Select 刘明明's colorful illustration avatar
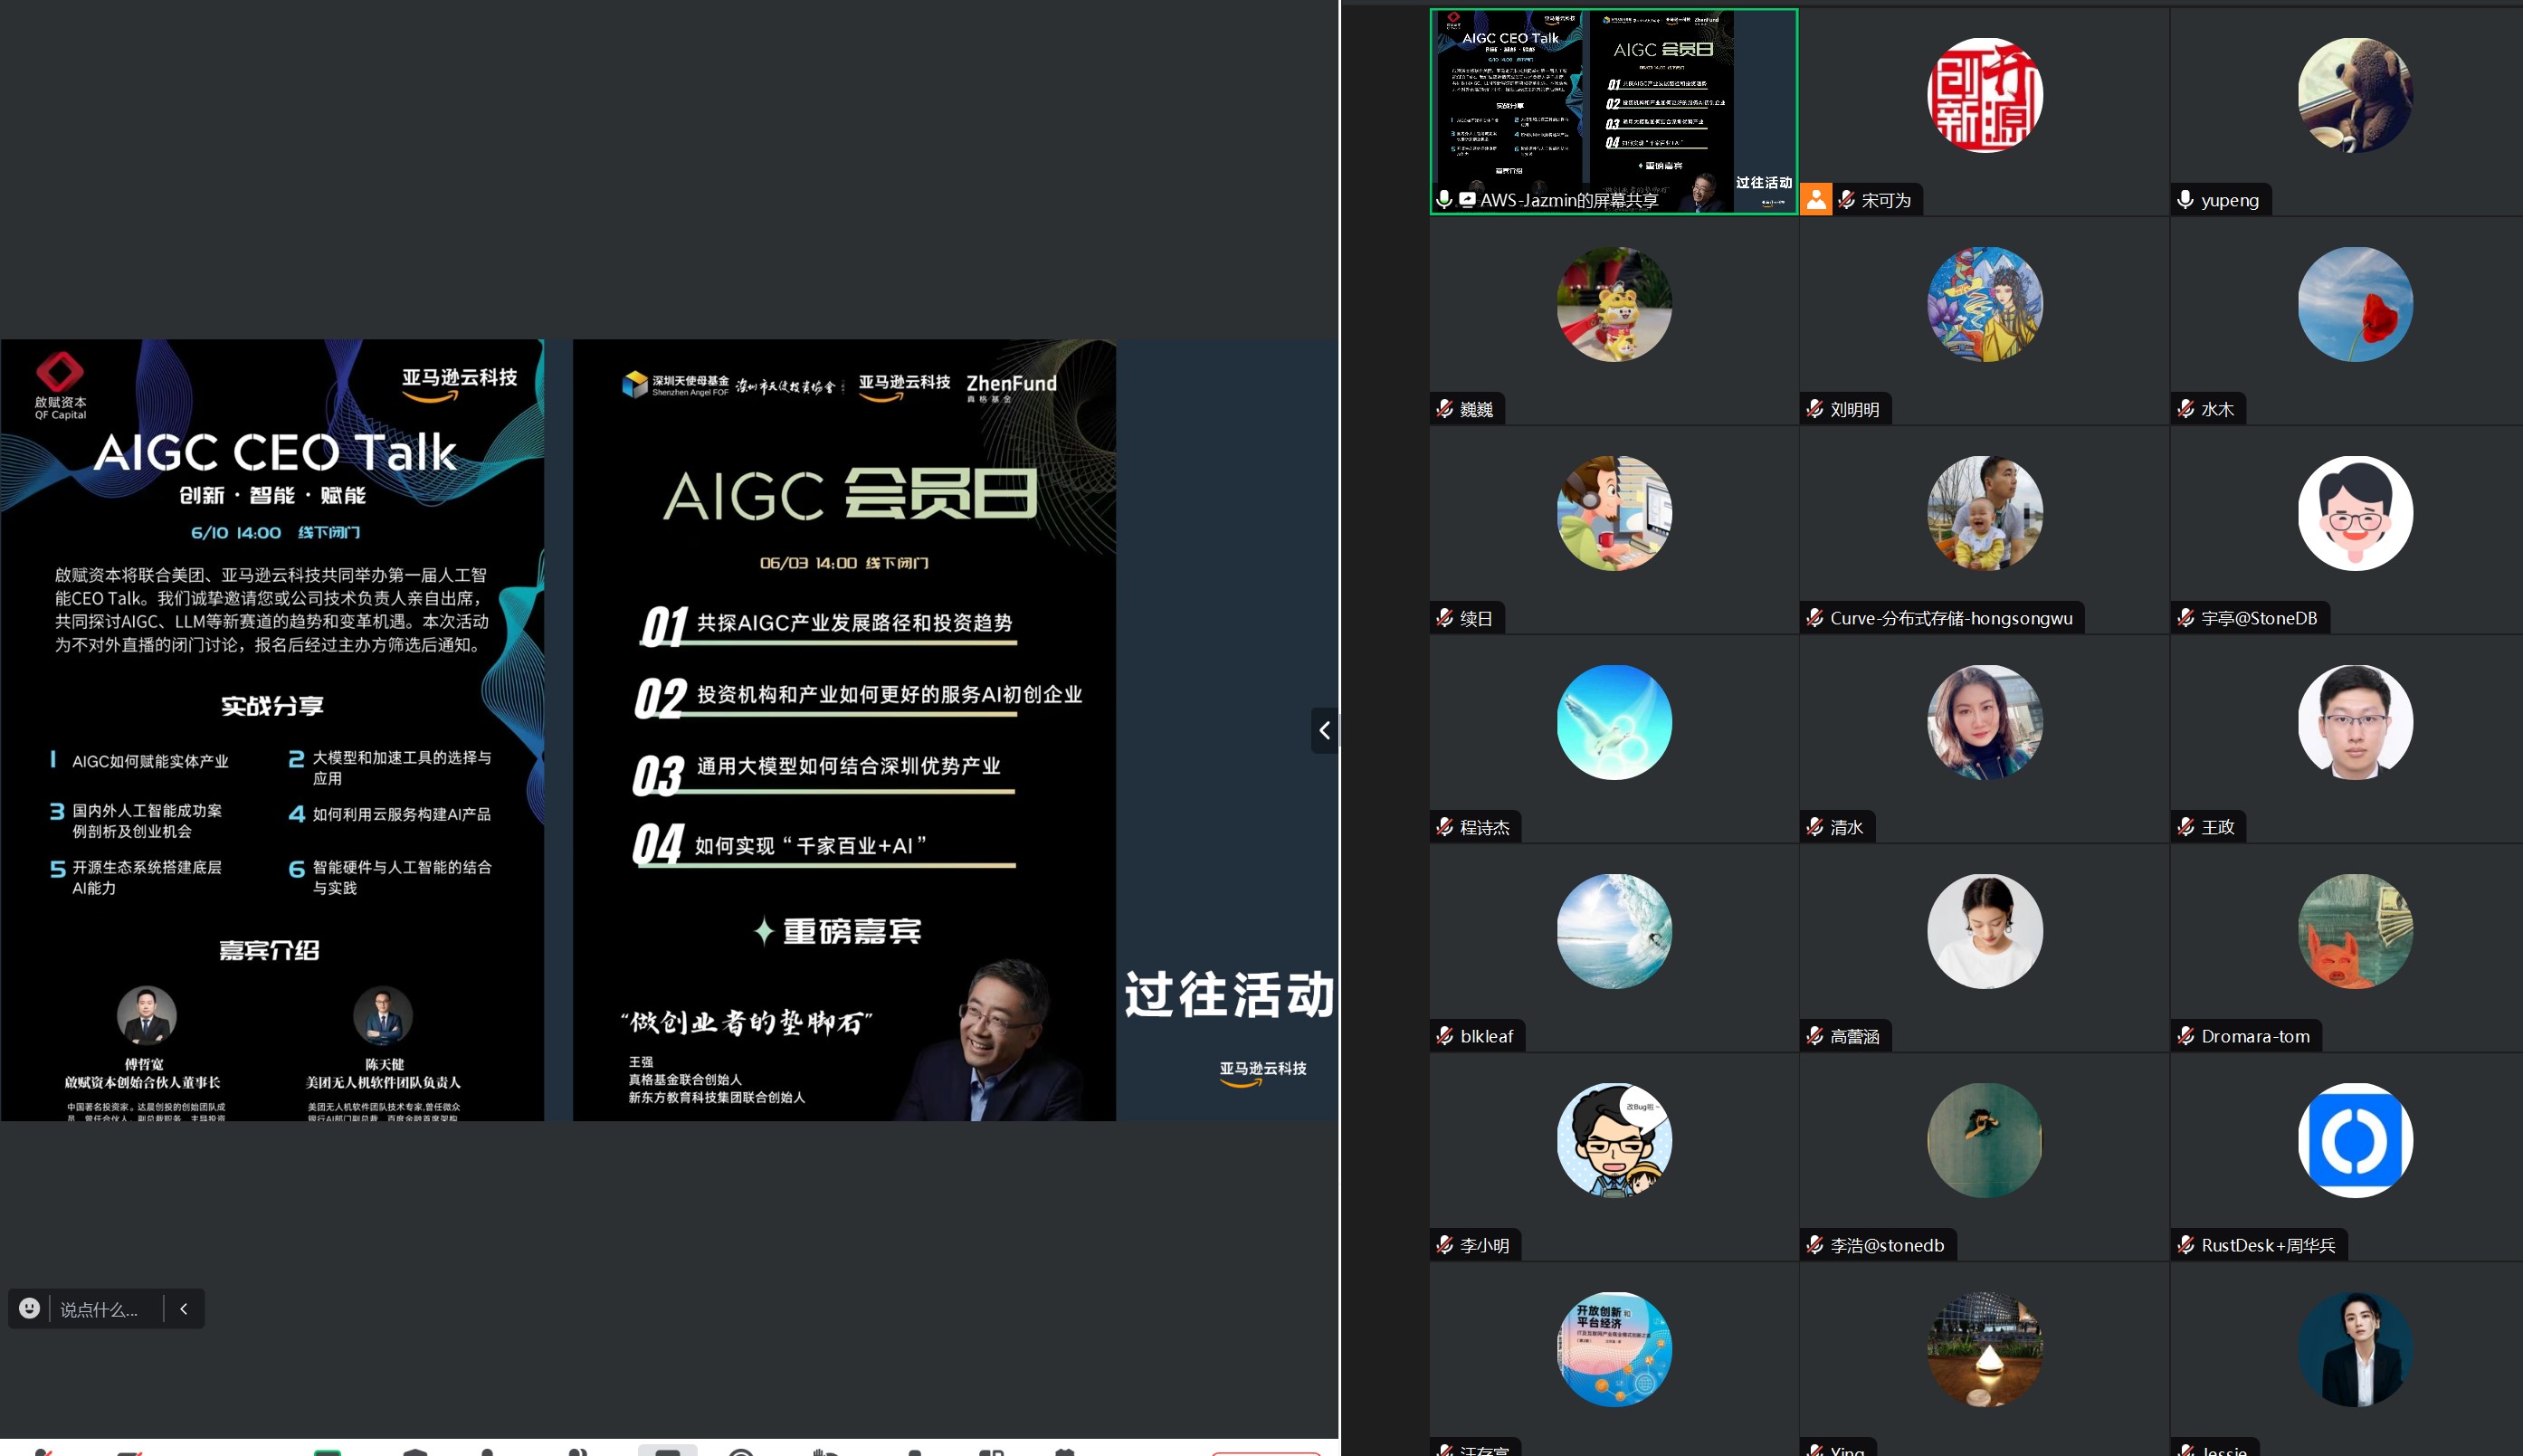This screenshot has height=1456, width=2523. tap(1985, 304)
